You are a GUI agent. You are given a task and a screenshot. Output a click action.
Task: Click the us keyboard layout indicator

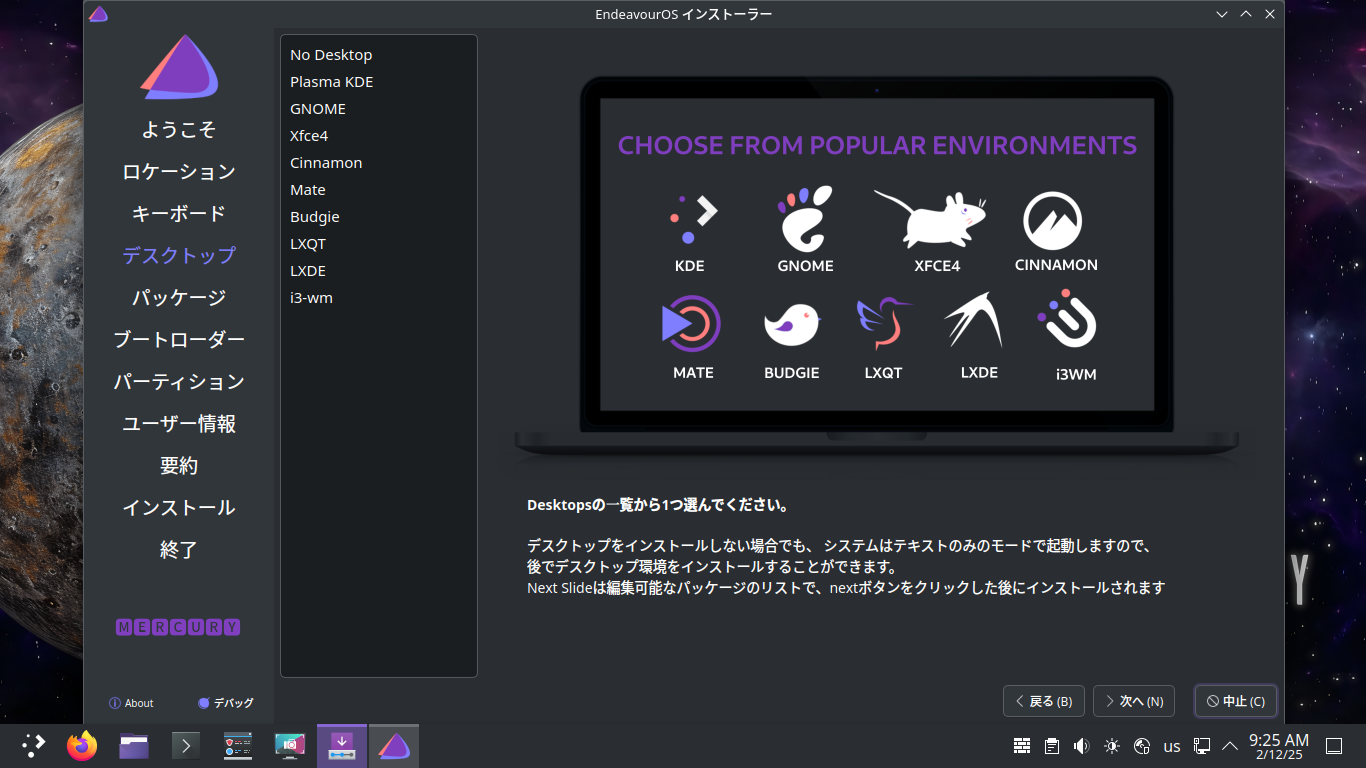coord(1172,746)
